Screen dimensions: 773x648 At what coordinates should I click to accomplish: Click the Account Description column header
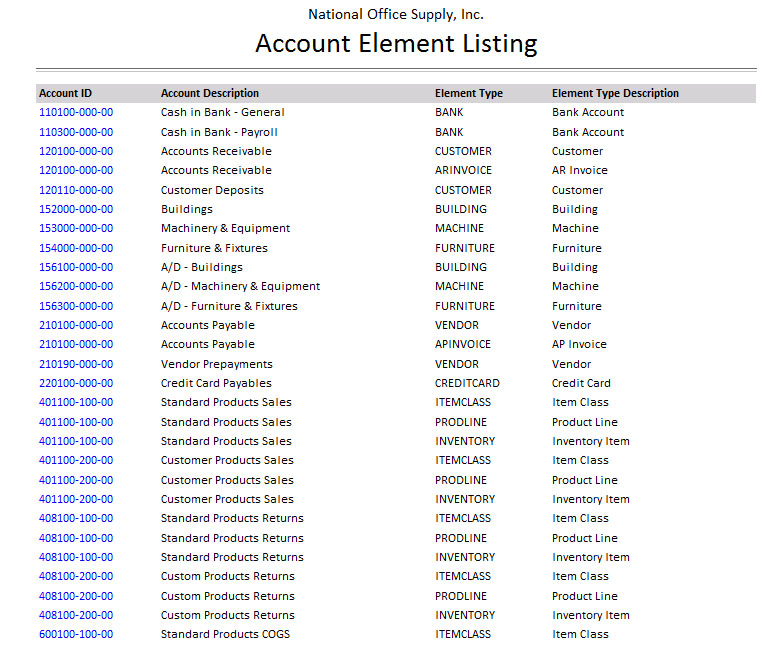coord(210,93)
